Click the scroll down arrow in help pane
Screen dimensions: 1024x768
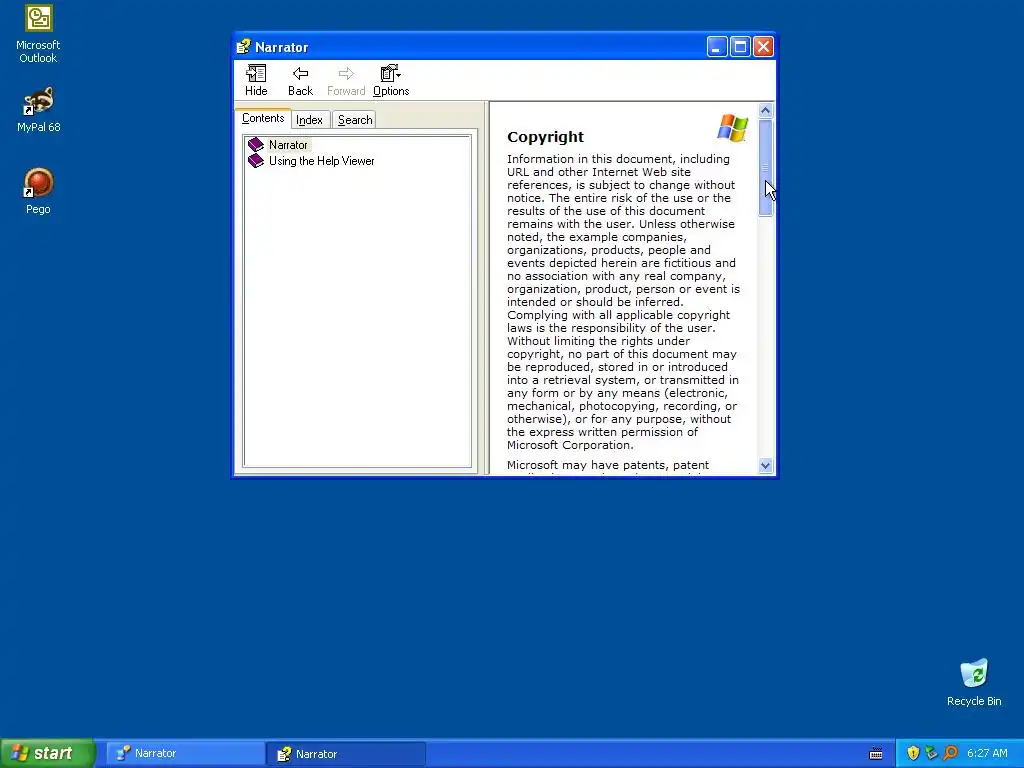tap(765, 466)
